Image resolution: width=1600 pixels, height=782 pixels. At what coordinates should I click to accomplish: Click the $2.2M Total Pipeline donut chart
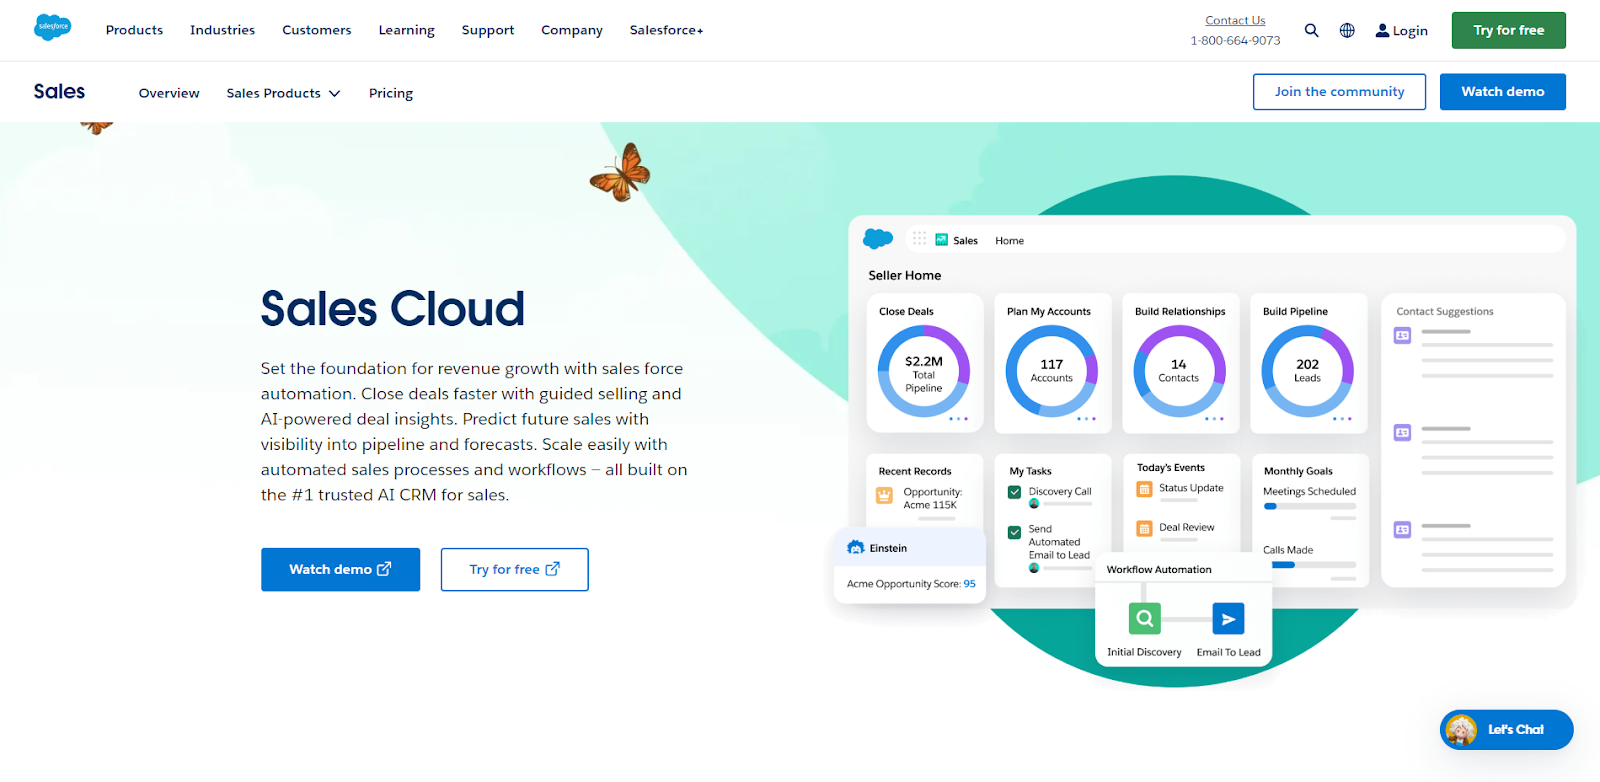[x=923, y=371]
